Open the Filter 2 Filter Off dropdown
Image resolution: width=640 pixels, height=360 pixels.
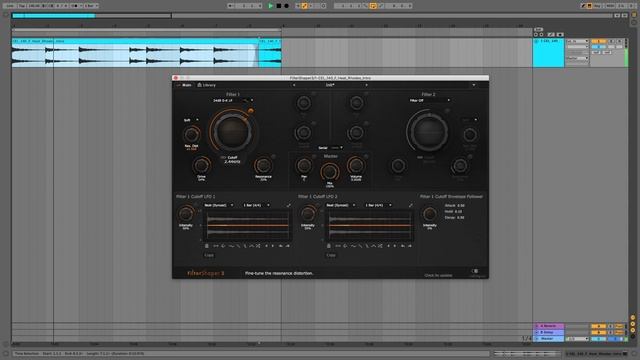429,100
